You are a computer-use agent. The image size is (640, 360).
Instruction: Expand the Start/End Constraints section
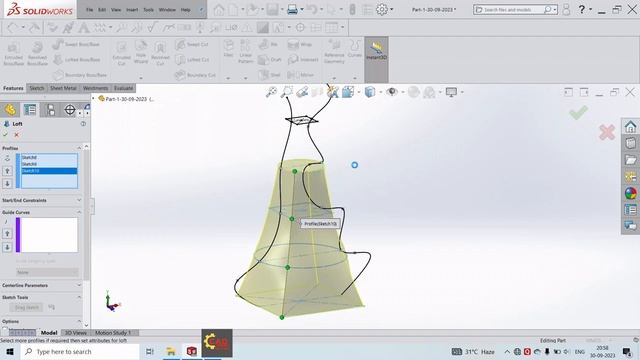pos(79,200)
